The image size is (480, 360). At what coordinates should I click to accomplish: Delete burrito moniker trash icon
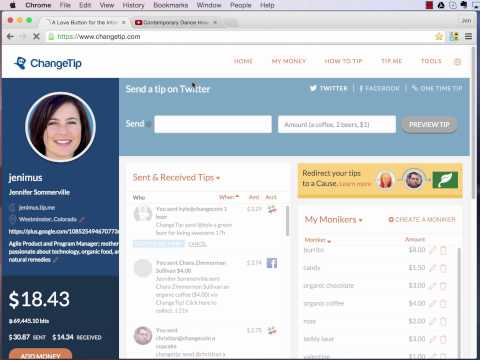443,250
